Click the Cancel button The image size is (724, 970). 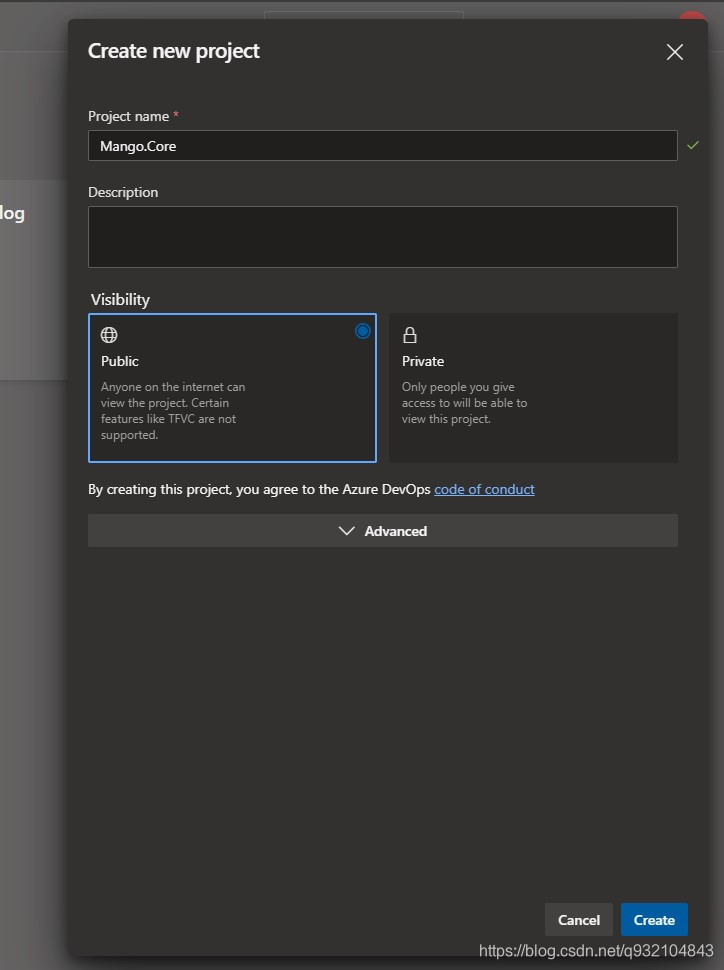pos(579,920)
